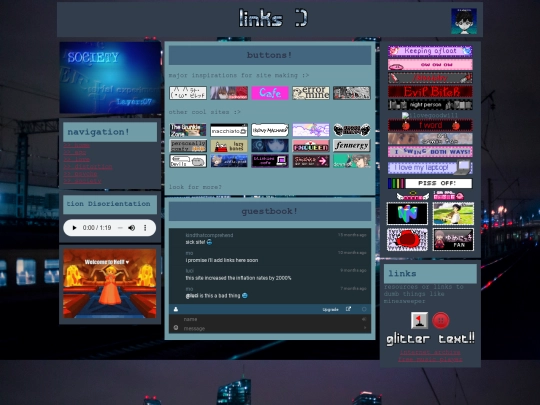Open the internet archive link
Viewport: 540px width, 405px height.
tap(430, 352)
